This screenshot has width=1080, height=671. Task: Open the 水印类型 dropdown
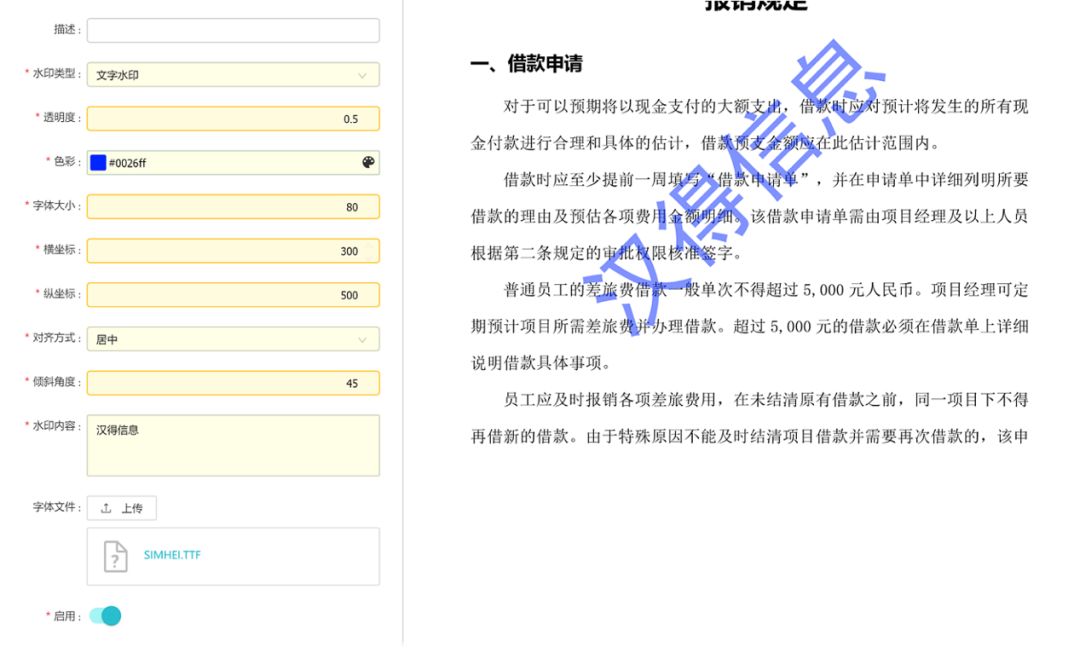click(232, 75)
